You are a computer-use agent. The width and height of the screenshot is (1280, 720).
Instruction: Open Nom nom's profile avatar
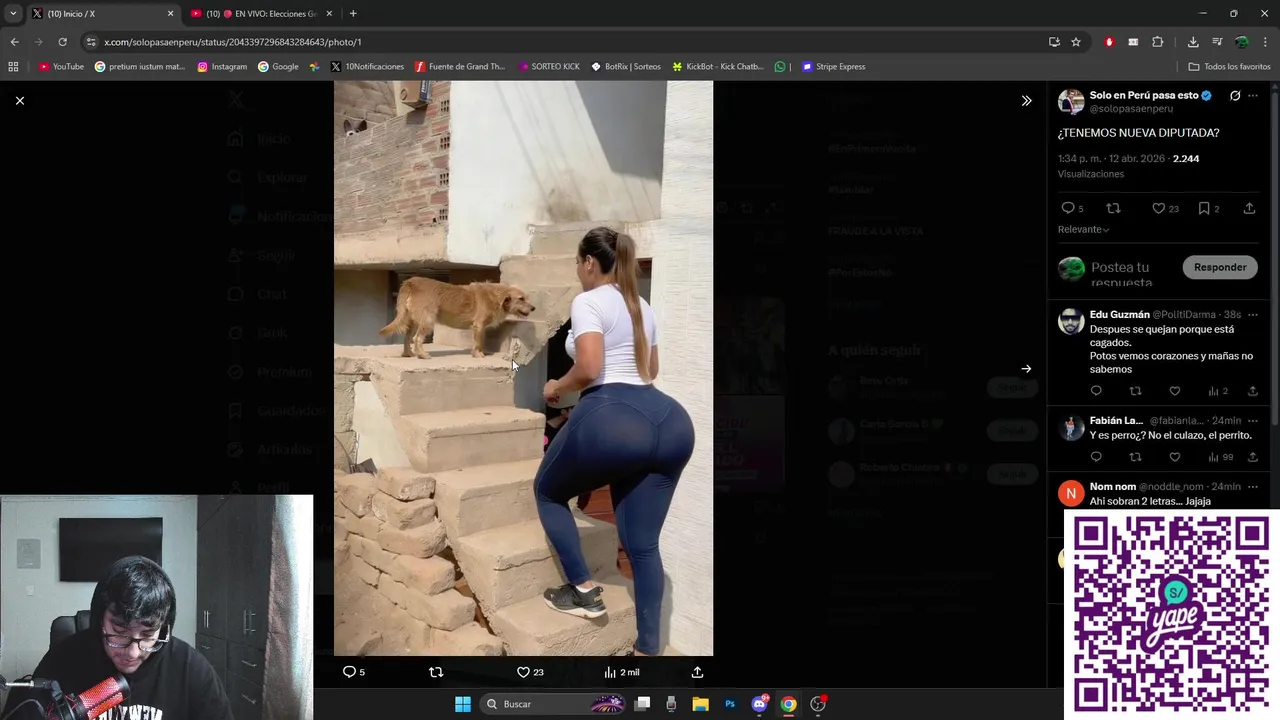point(1071,493)
